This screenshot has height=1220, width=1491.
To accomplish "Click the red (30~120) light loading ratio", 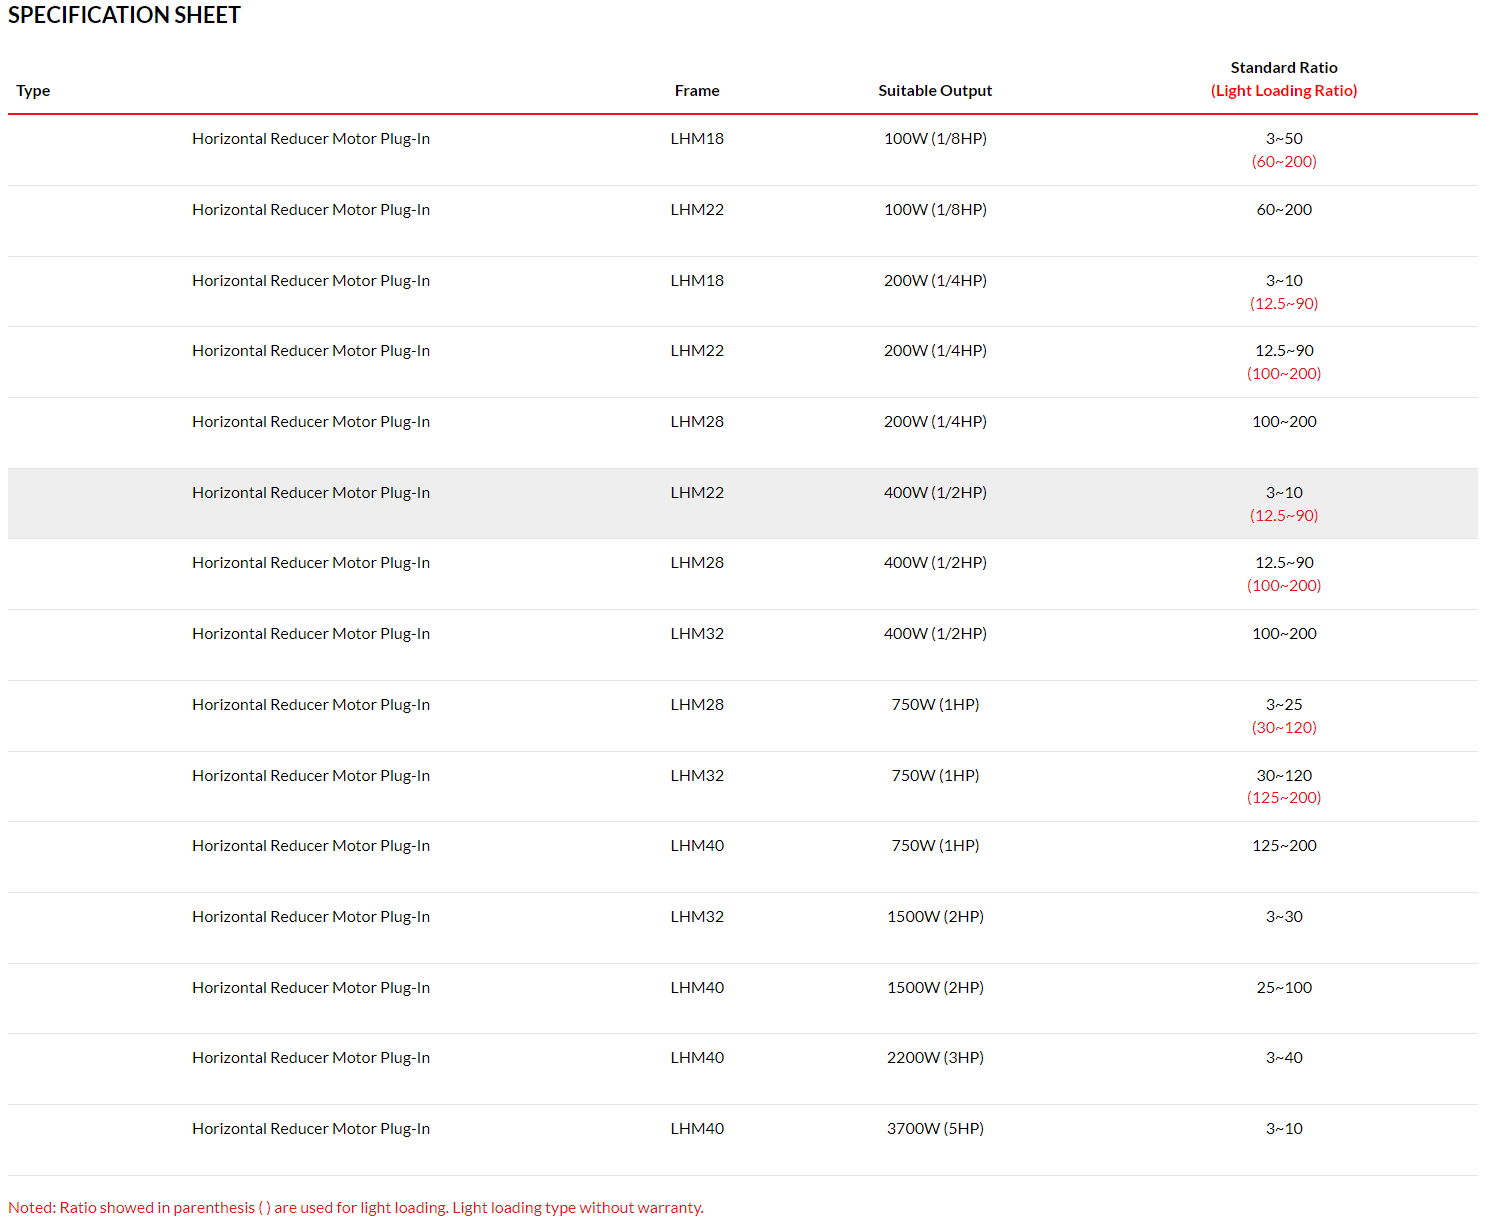I will pyautogui.click(x=1284, y=728).
